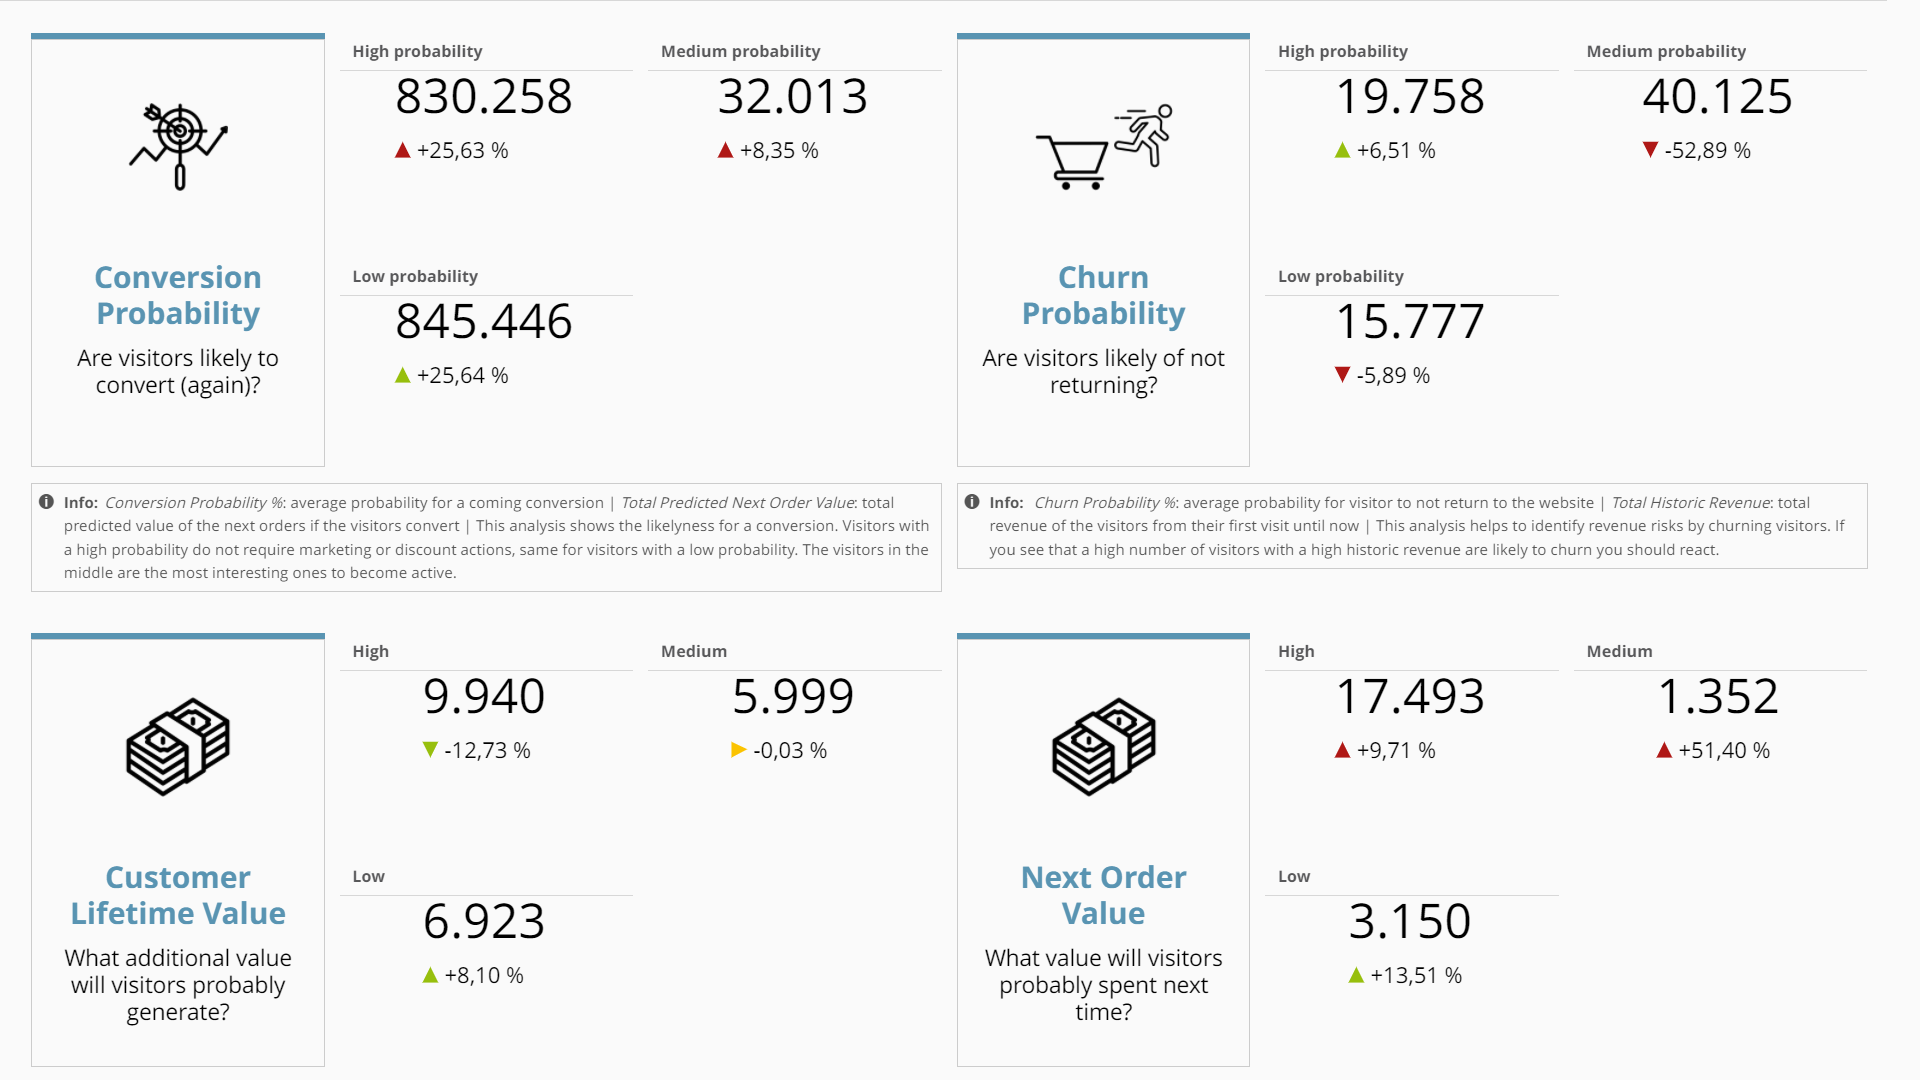
Task: Open the Conversion Probability card title link
Action: pyautogui.click(x=178, y=295)
